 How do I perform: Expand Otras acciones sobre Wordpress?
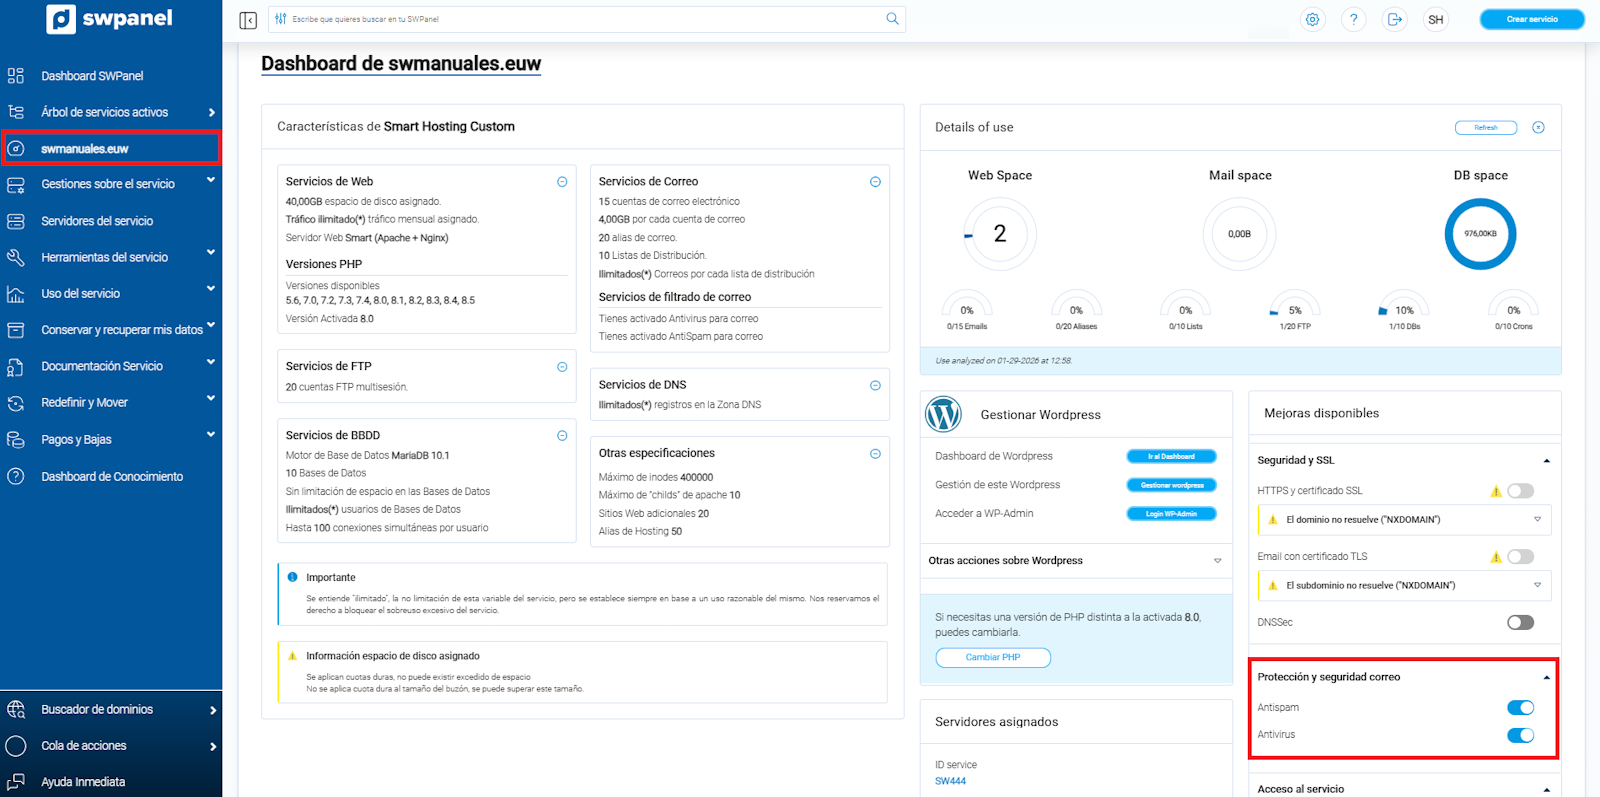(1217, 561)
